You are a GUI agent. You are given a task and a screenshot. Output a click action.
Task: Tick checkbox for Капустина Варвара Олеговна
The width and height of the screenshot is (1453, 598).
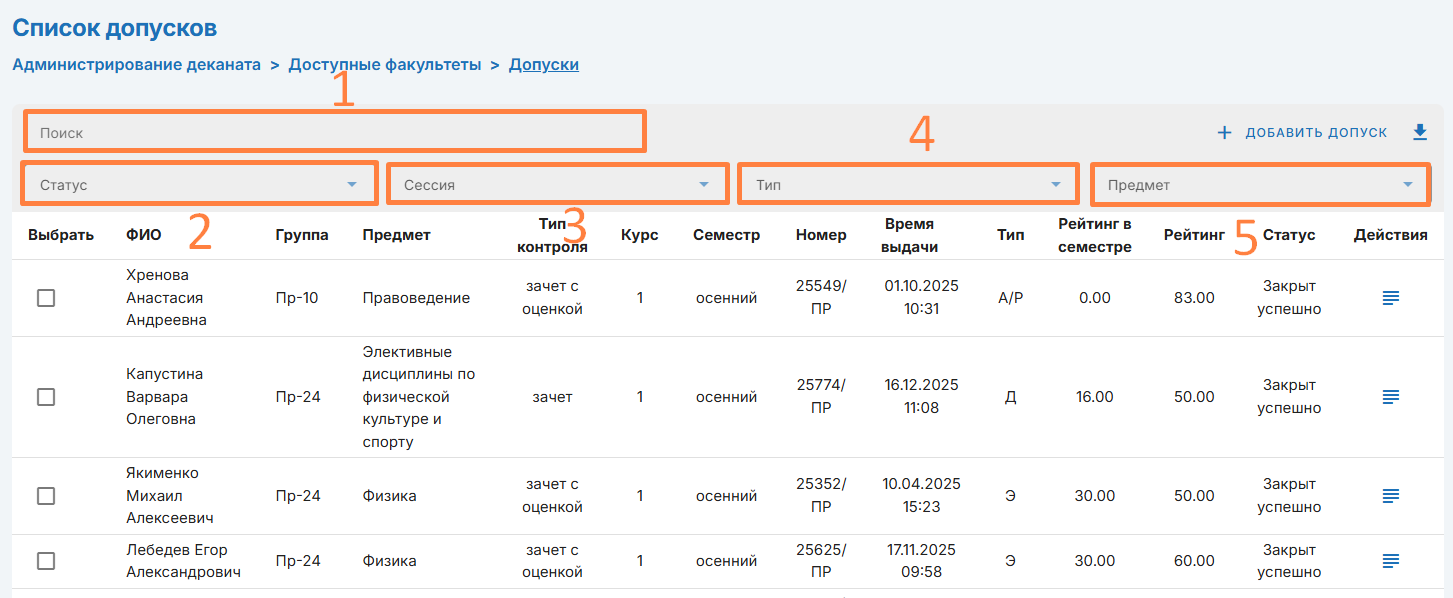[46, 397]
